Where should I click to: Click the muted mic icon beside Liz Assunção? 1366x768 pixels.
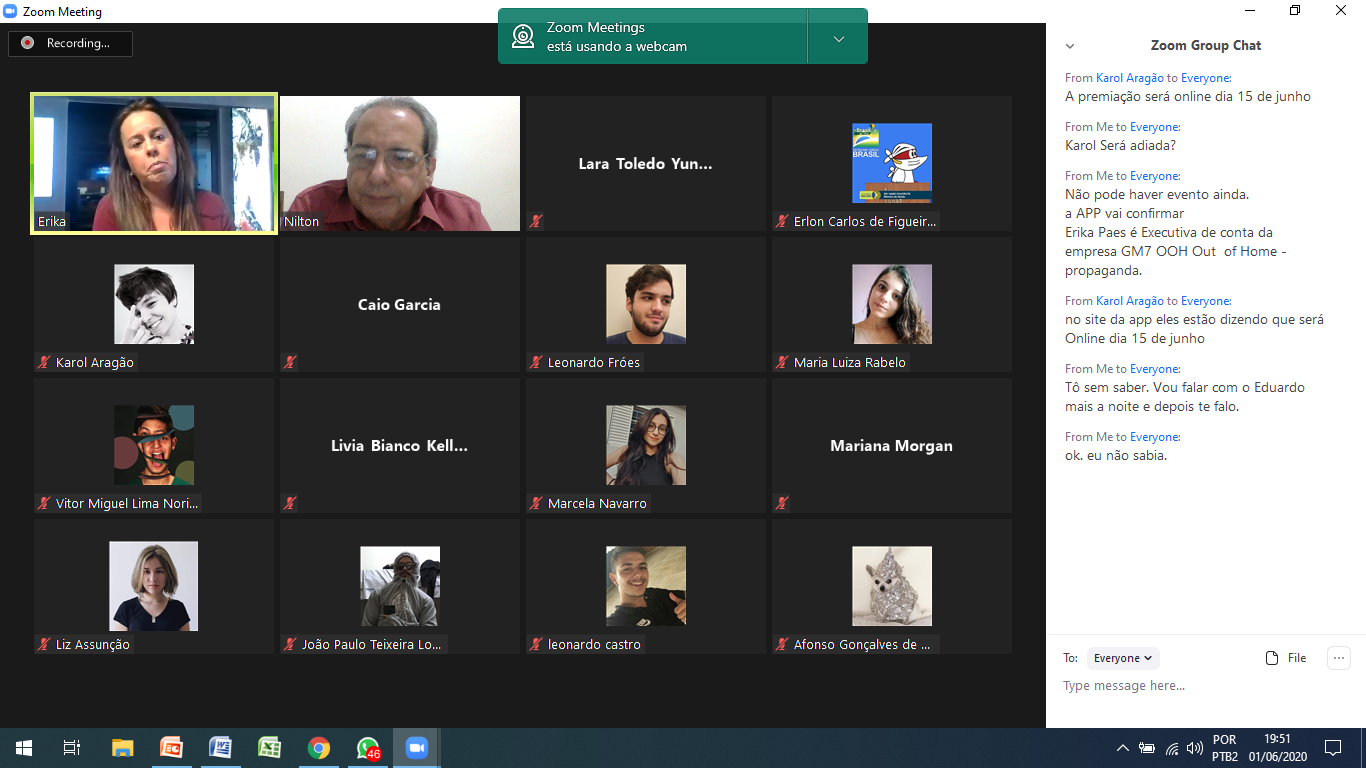(44, 644)
